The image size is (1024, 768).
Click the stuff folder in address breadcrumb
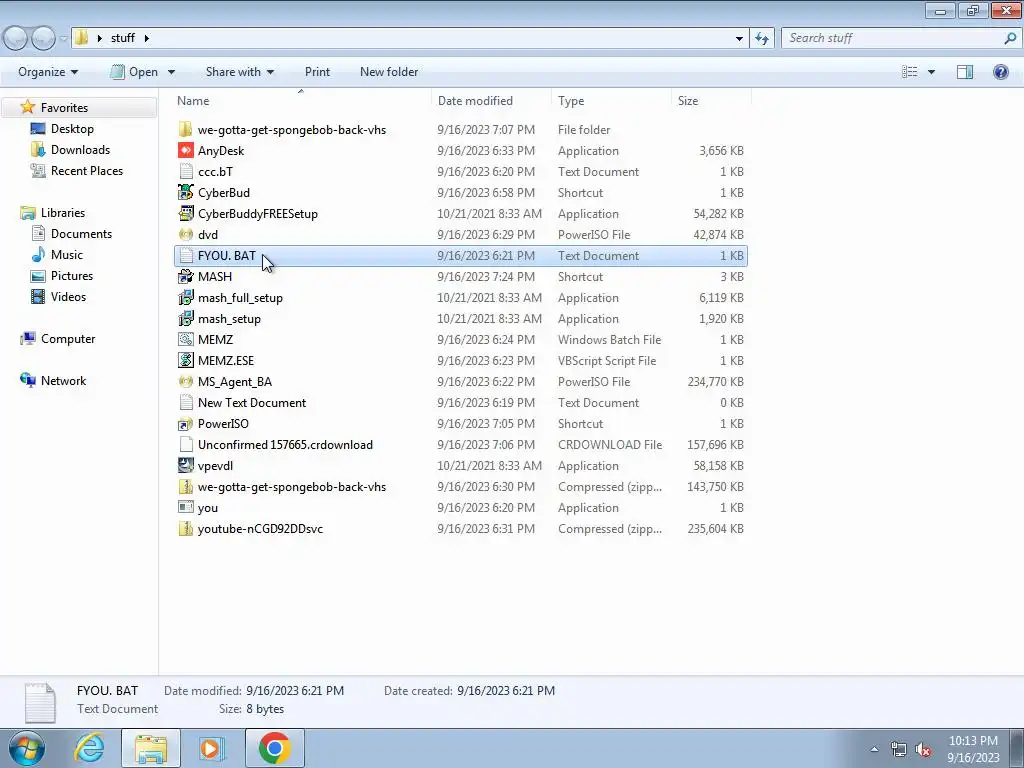(123, 39)
